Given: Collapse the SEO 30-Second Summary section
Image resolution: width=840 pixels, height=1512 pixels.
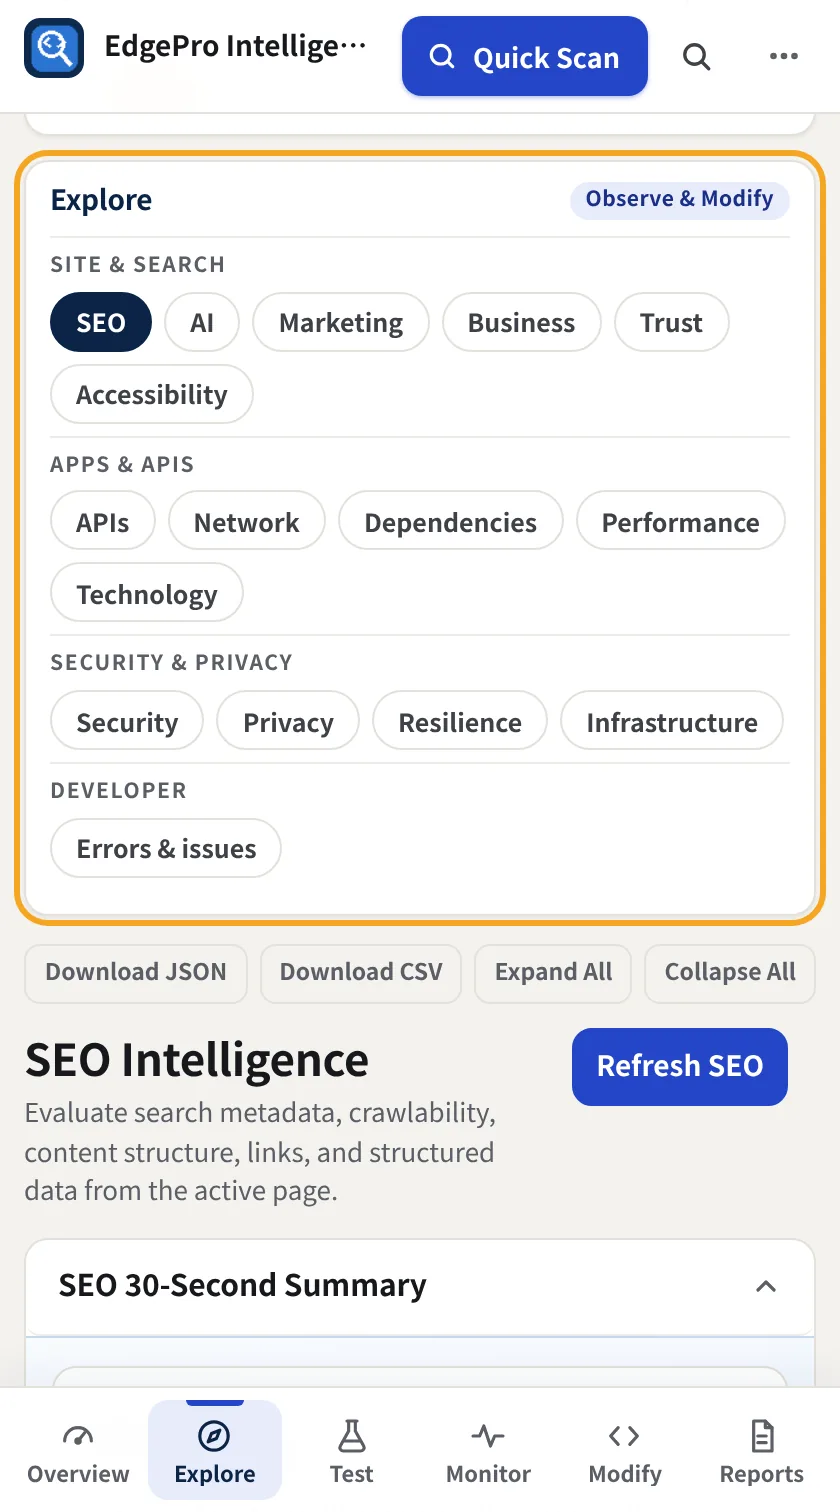Looking at the screenshot, I should 766,1286.
